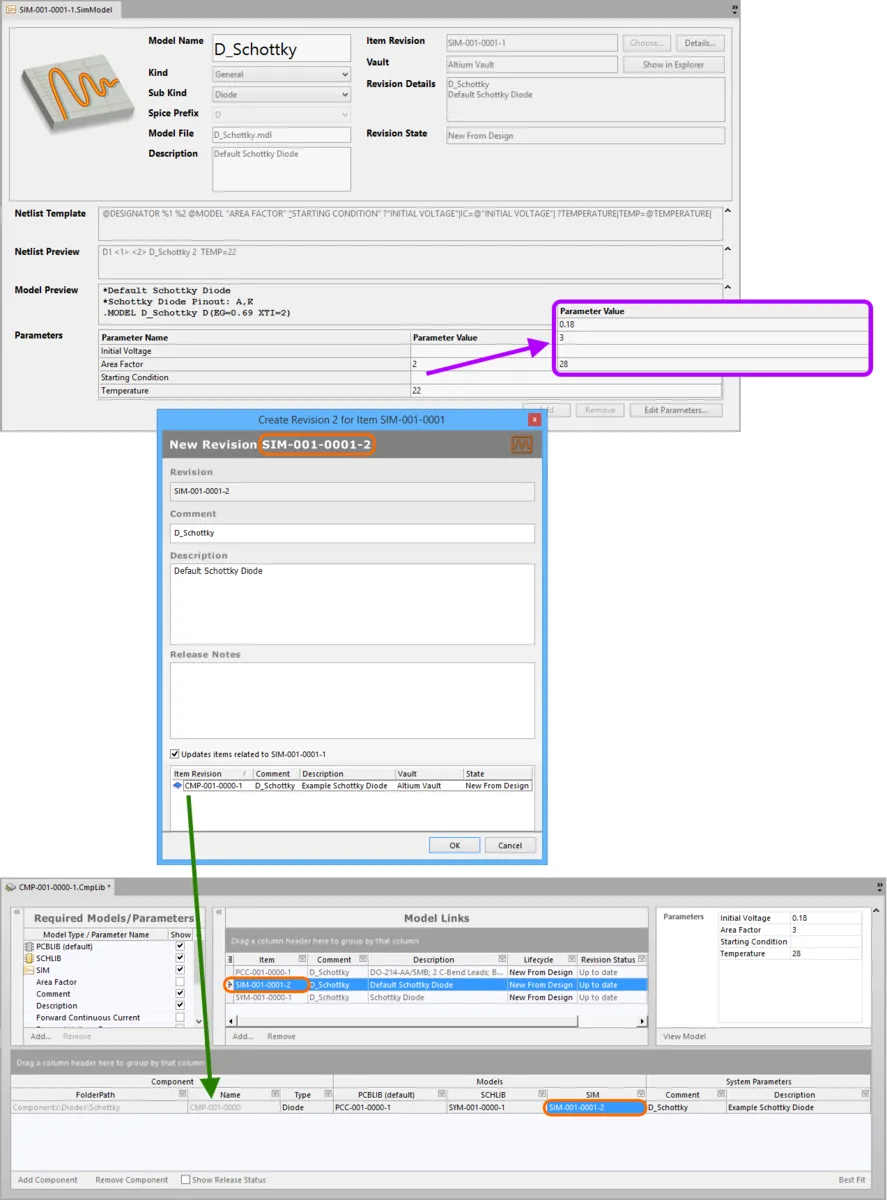Click Best Fit in the component grid

852,1180
